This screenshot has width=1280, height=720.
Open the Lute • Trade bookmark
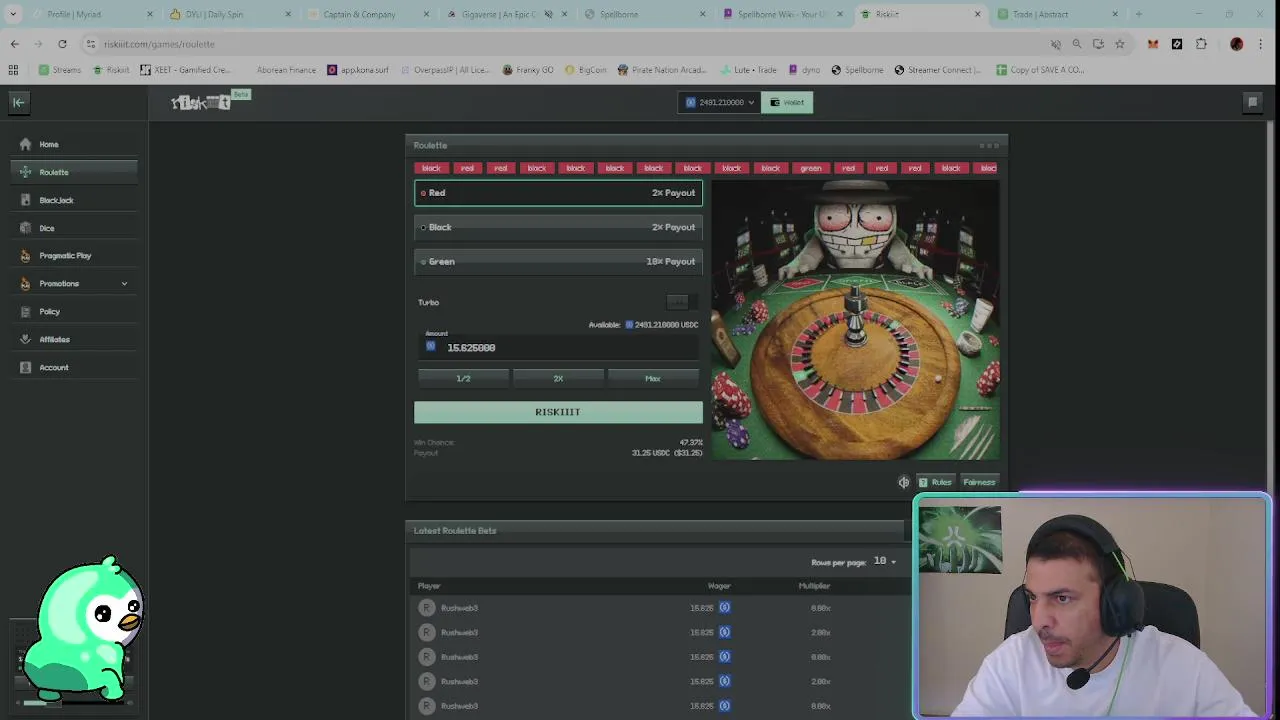point(748,70)
